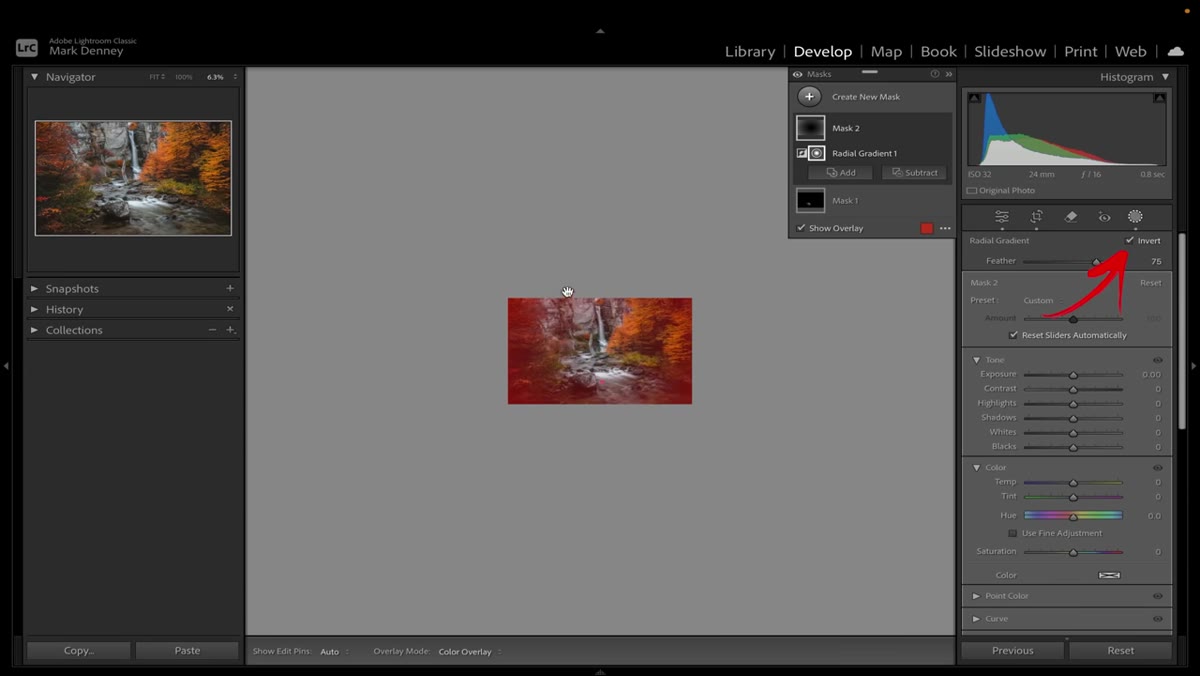Image resolution: width=1200 pixels, height=676 pixels.
Task: Toggle the Masks panel eye icon
Action: (x=798, y=74)
